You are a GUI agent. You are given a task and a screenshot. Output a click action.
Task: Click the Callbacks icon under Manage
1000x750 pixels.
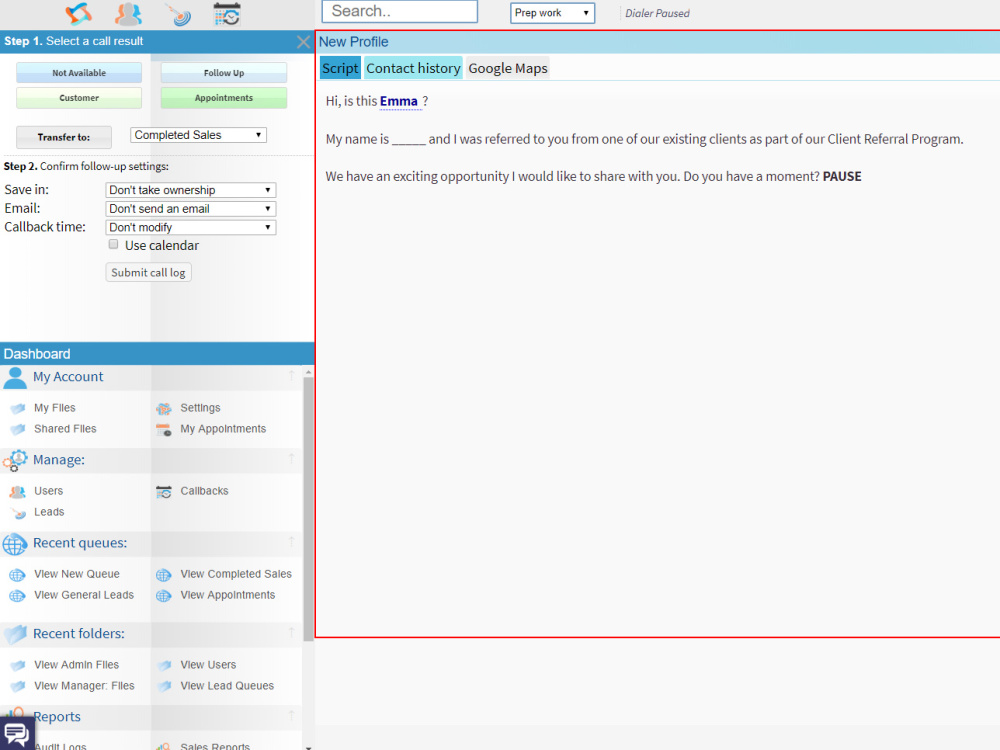[164, 492]
